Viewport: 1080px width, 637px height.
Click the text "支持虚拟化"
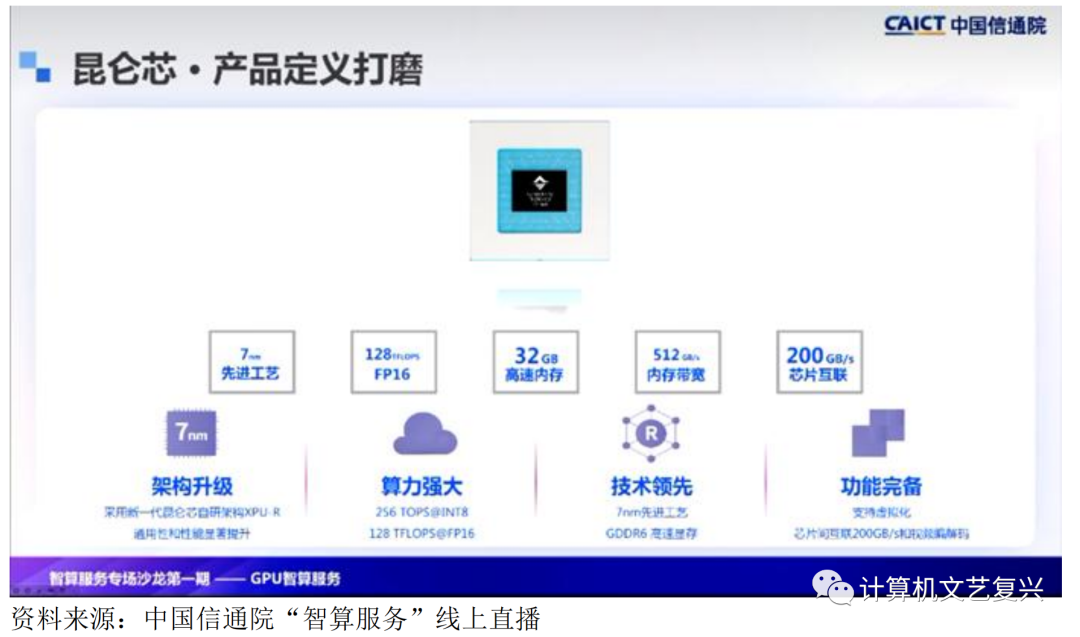(881, 512)
